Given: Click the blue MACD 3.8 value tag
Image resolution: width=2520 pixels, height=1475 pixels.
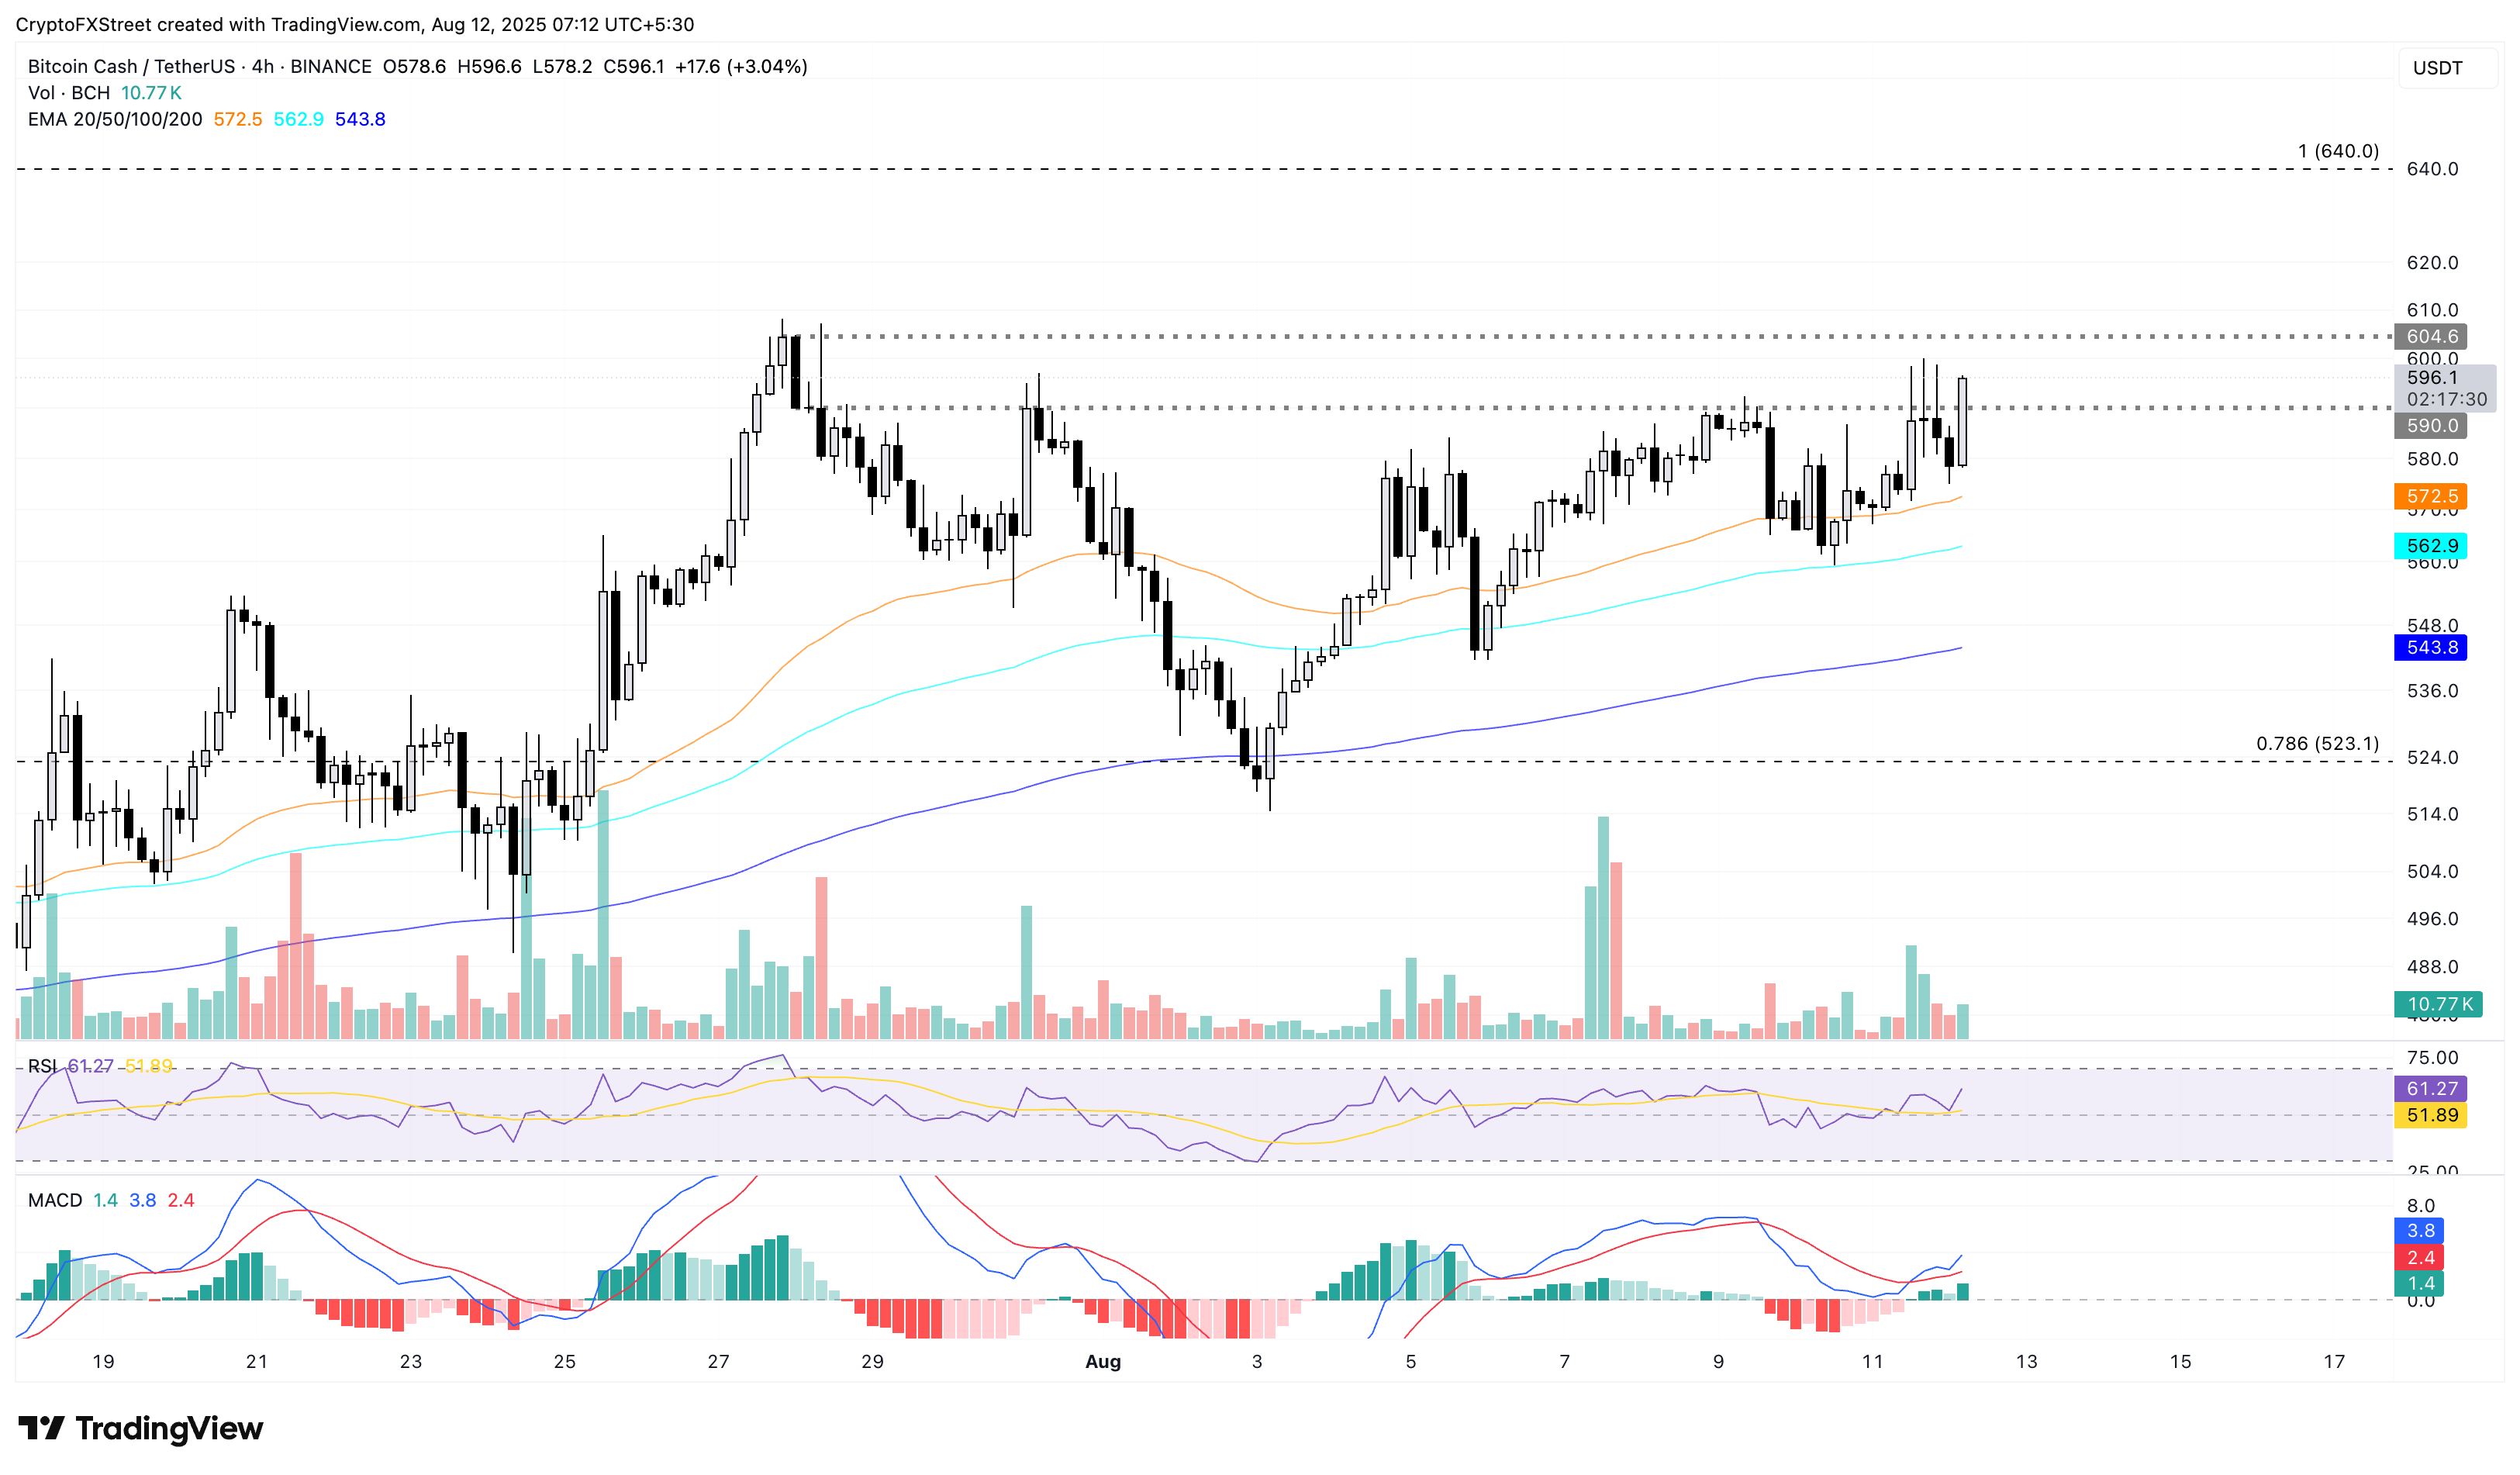Looking at the screenshot, I should tap(2420, 1230).
